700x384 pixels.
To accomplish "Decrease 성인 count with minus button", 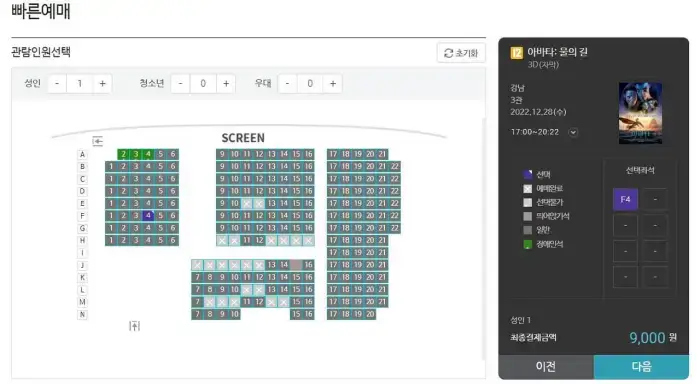I will (57, 83).
